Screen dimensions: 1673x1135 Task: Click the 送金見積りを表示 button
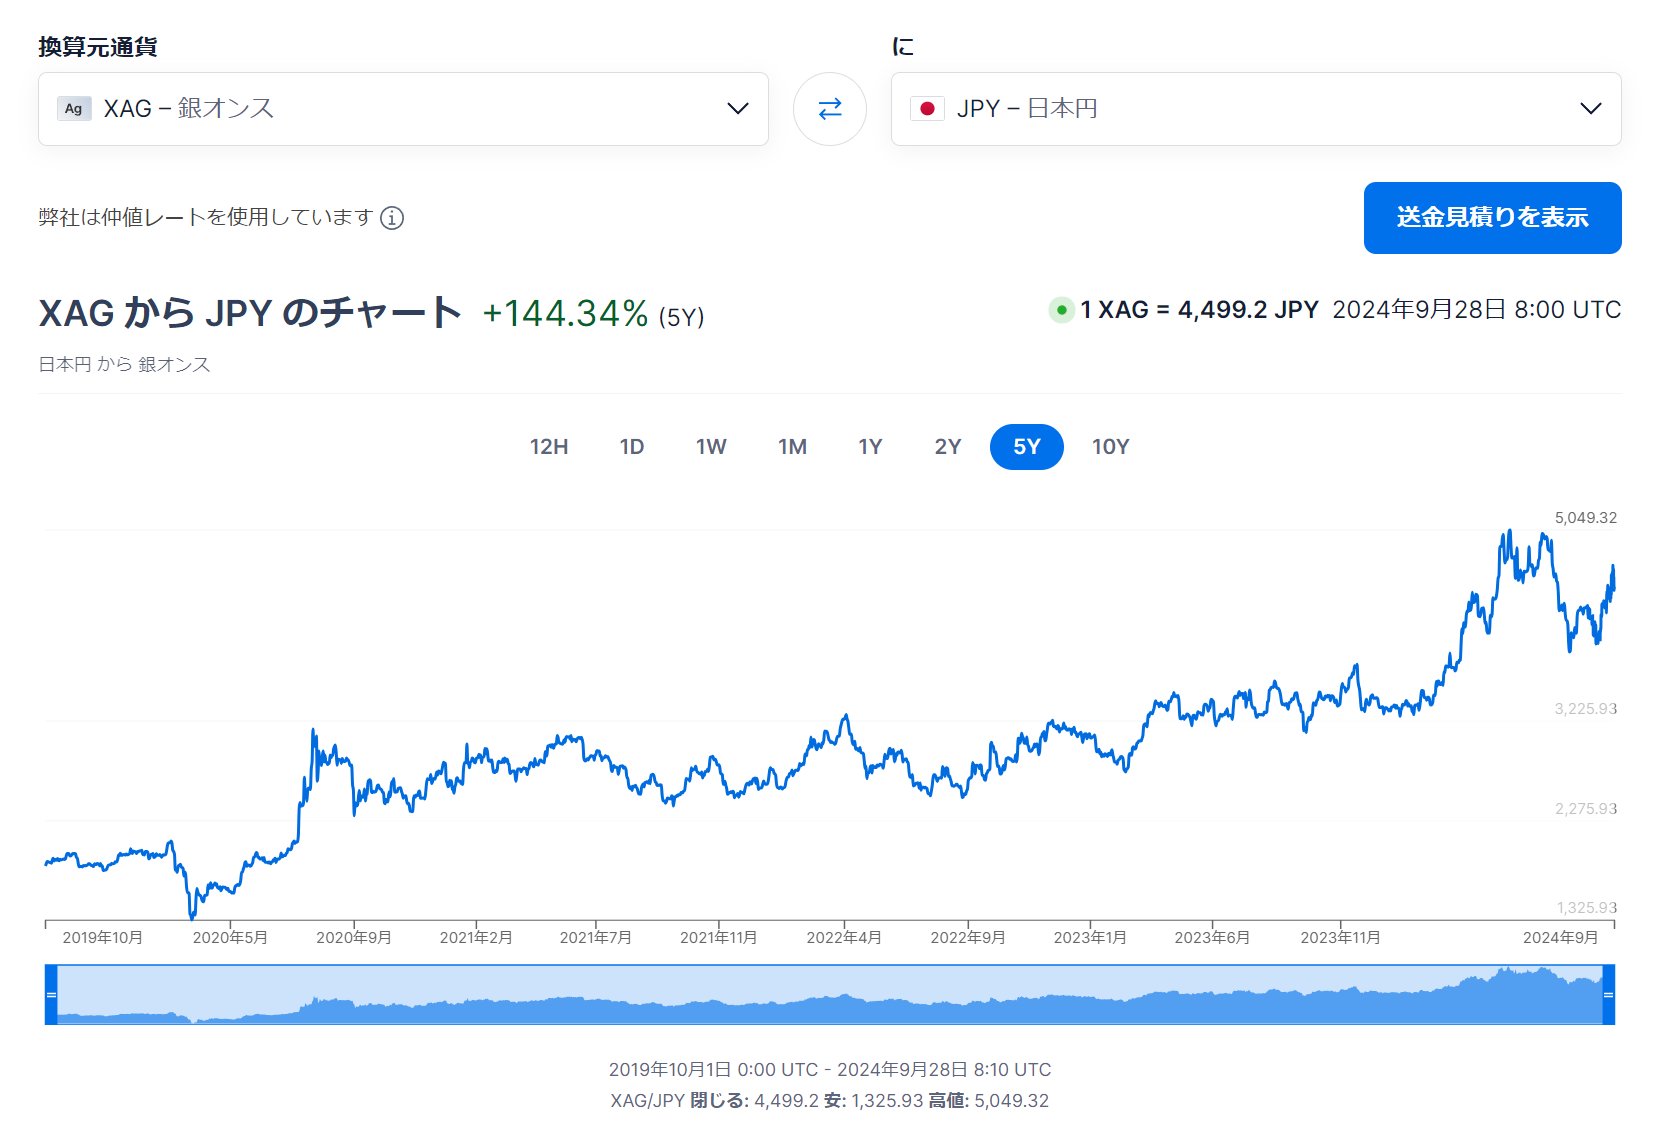click(x=1491, y=218)
